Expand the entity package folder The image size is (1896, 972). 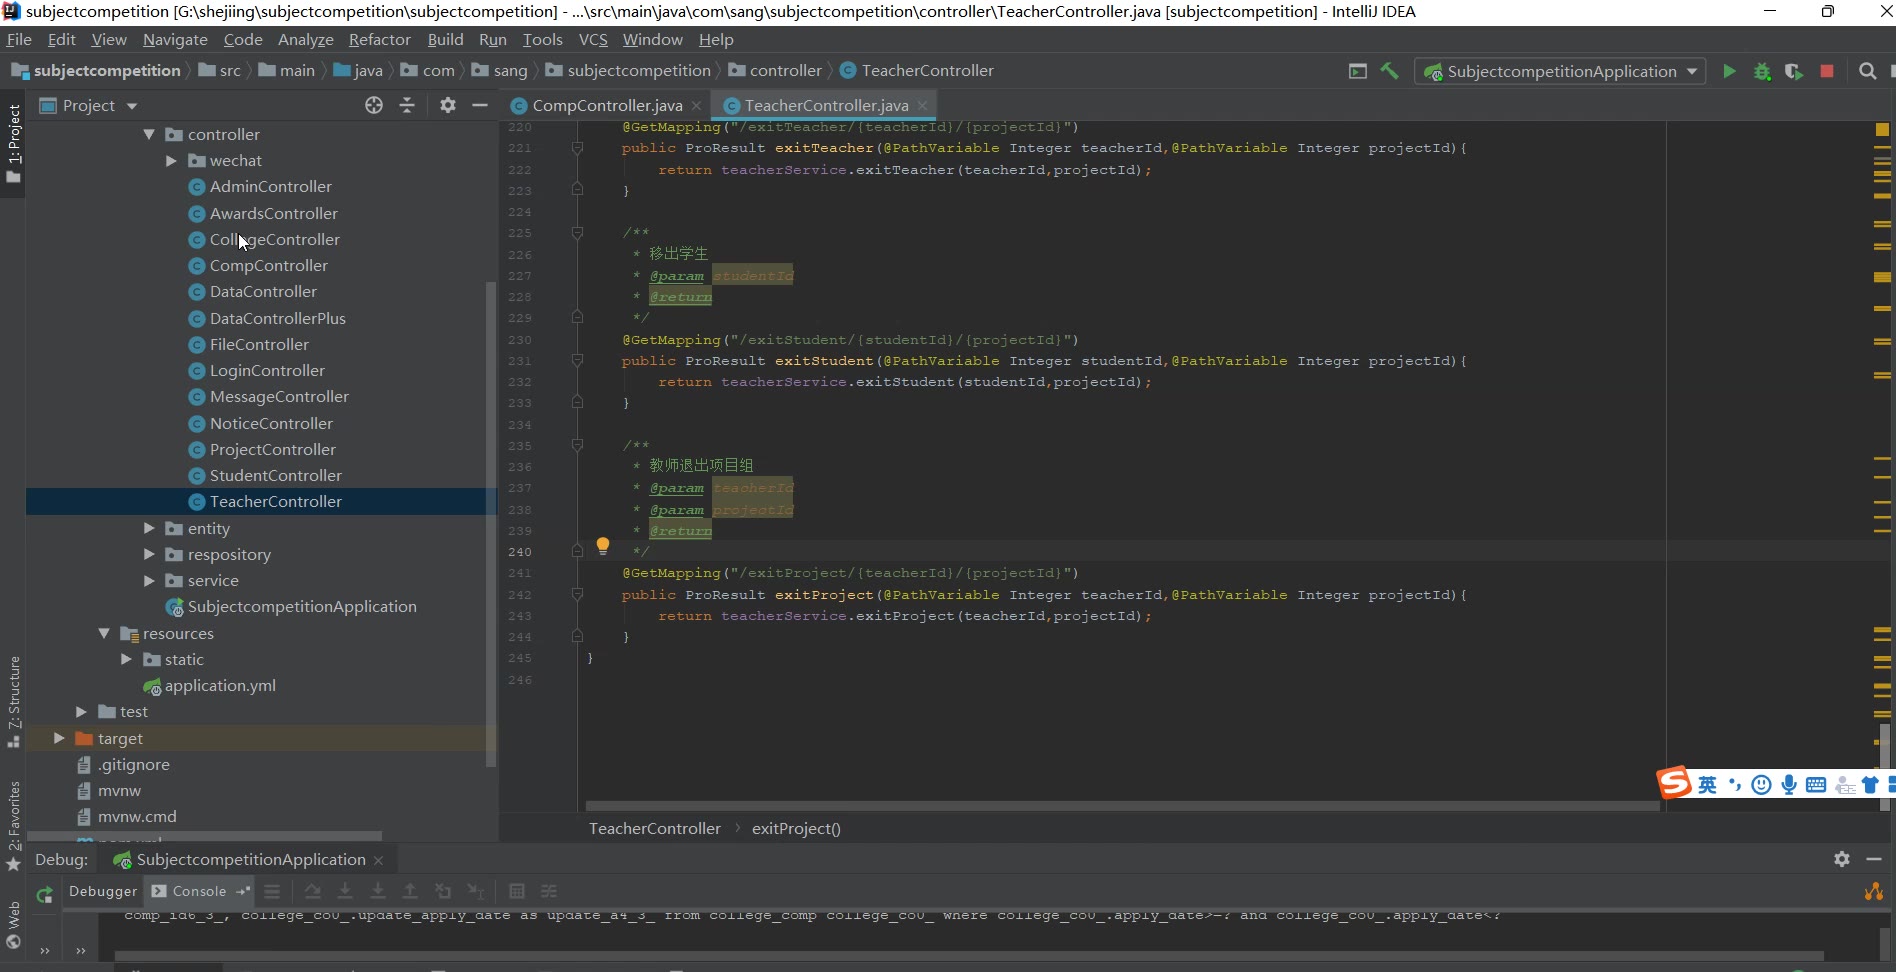pyautogui.click(x=149, y=528)
